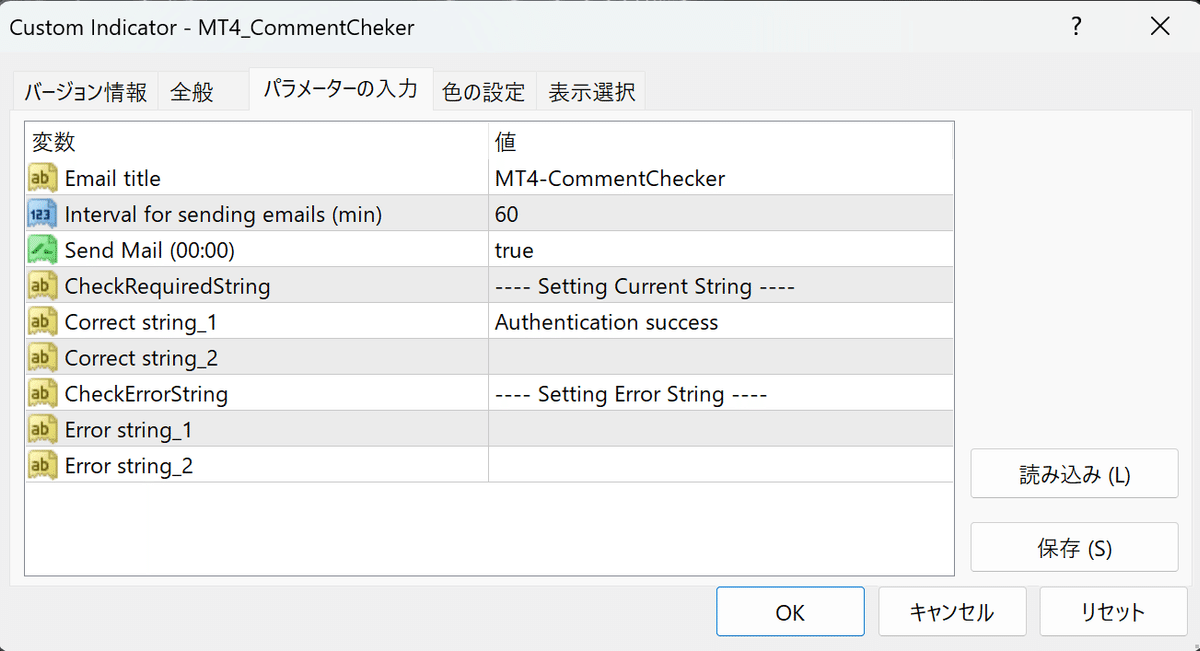
Task: Edit the Authentication success value
Action: click(x=721, y=323)
